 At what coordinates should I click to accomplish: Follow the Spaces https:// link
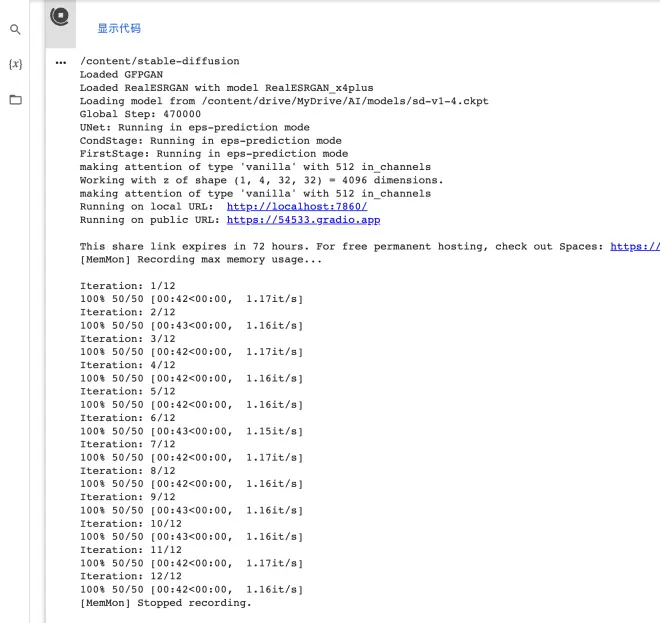tap(635, 246)
